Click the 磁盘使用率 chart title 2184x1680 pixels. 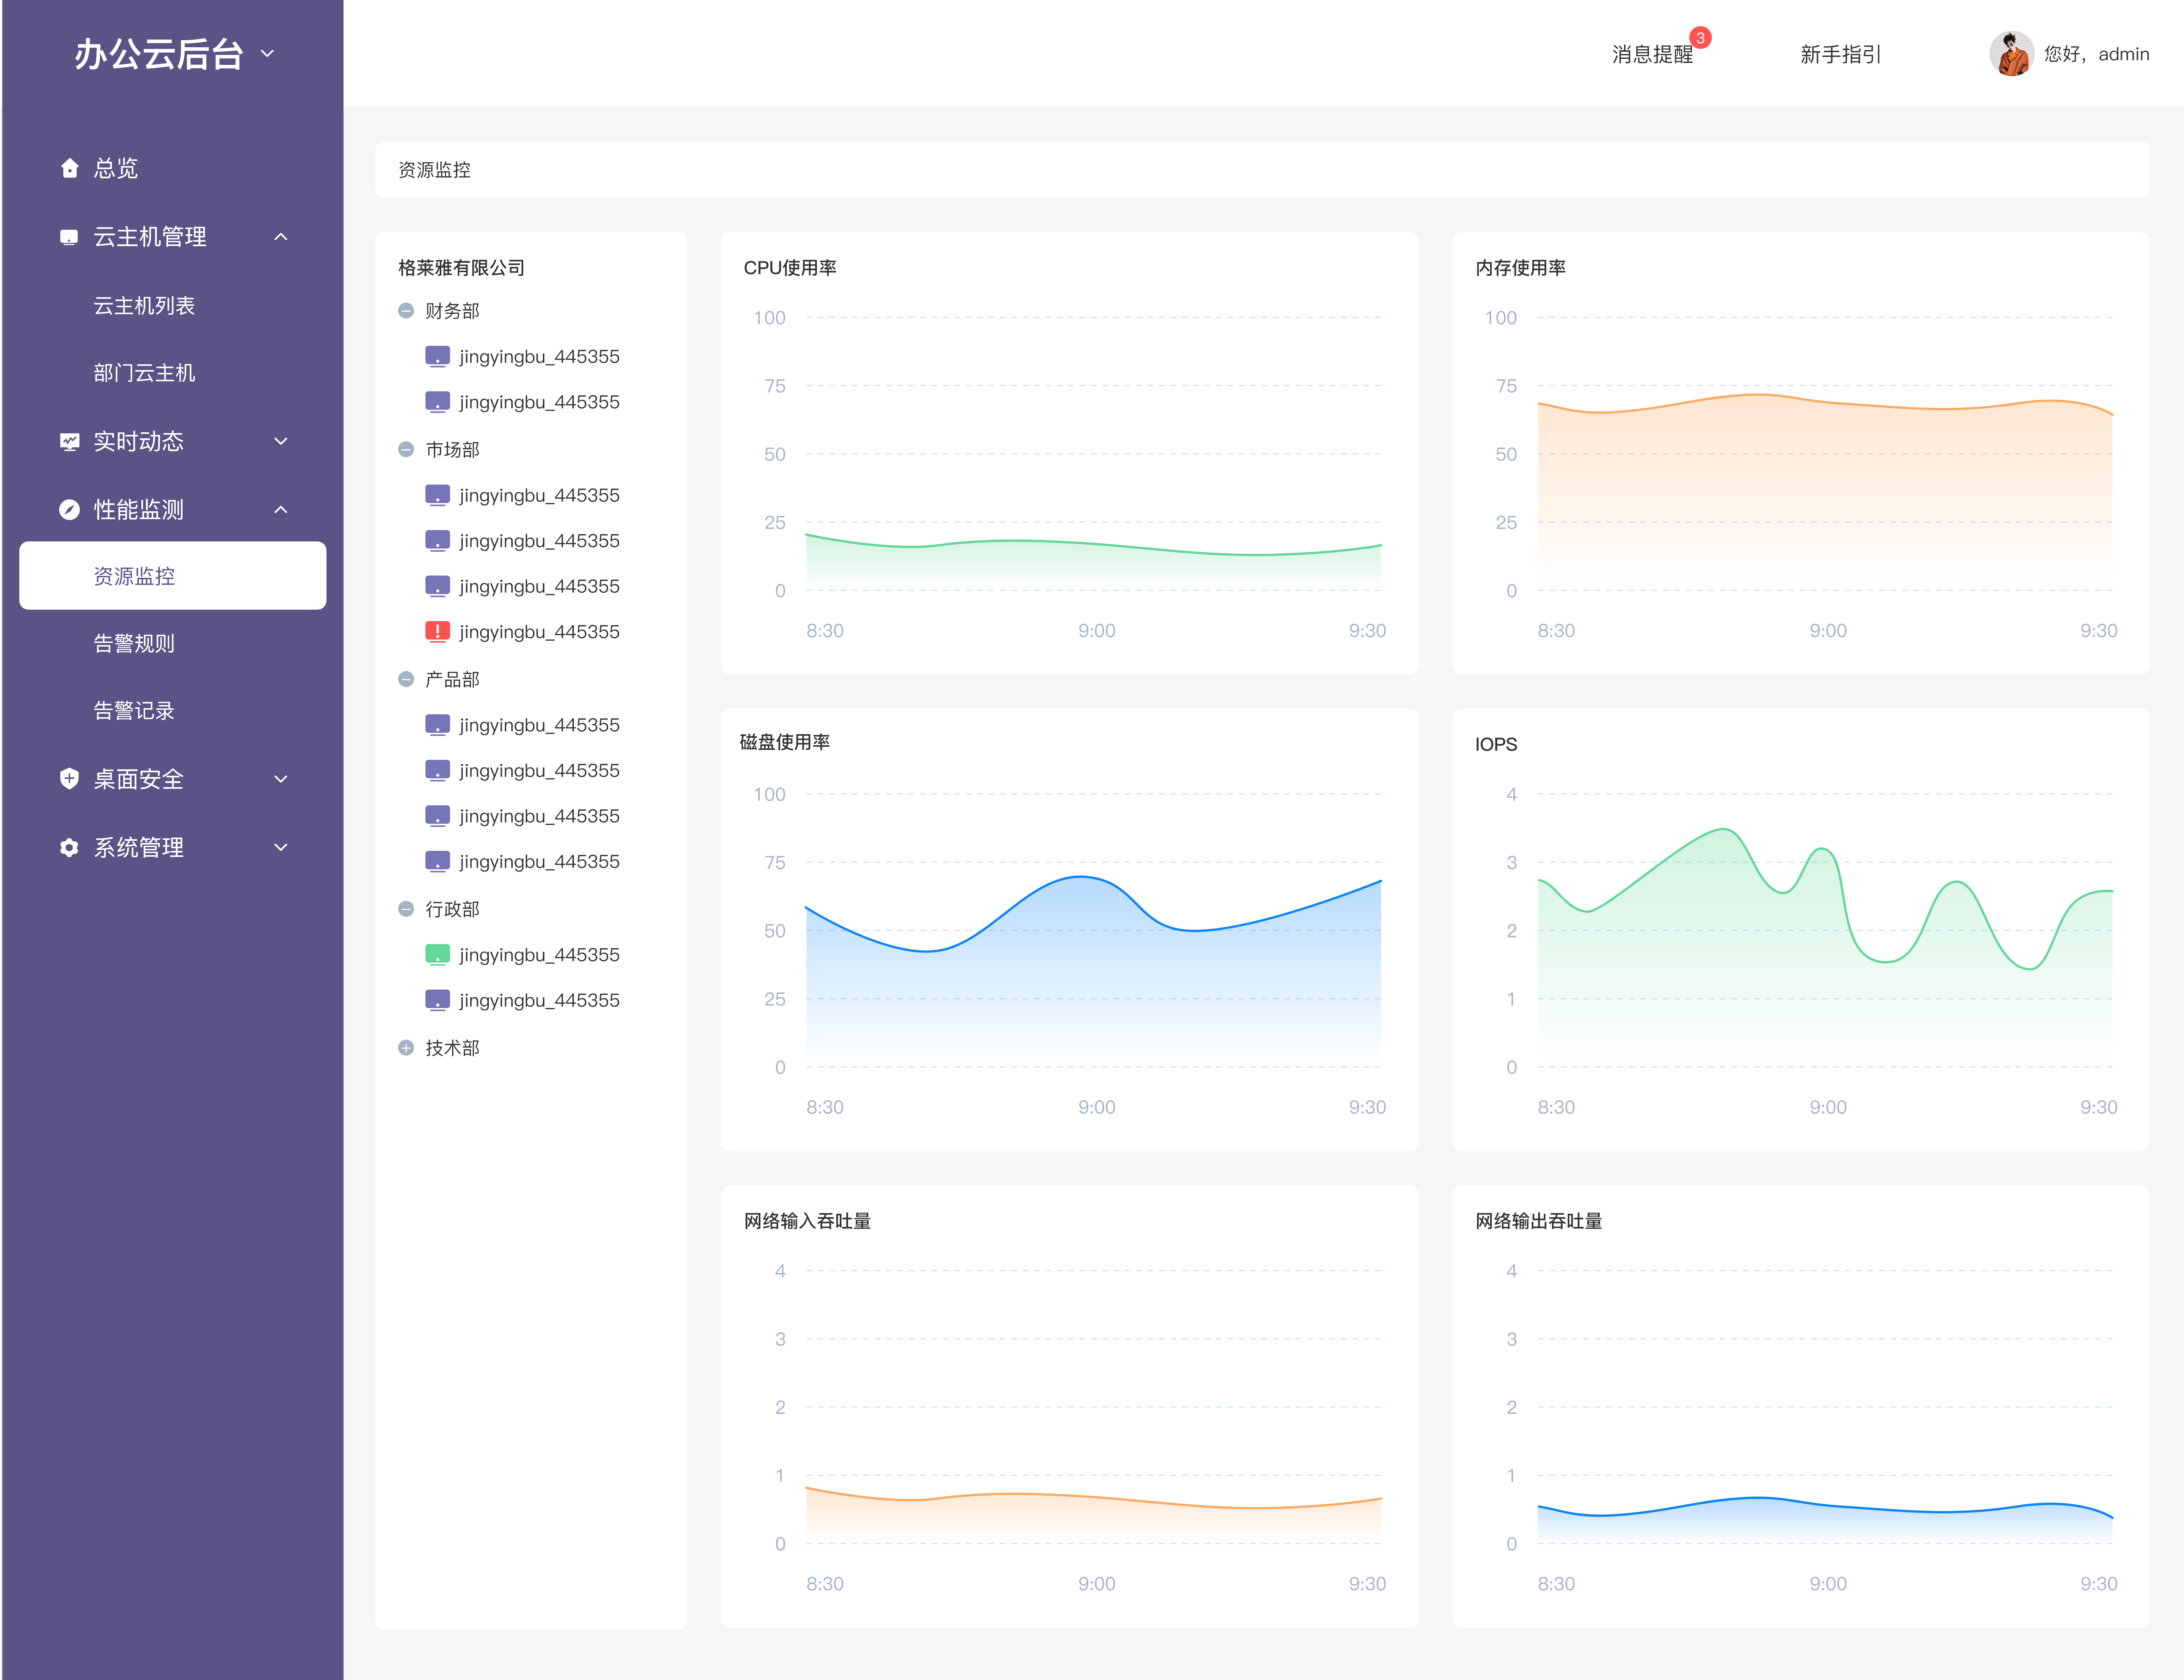coord(785,742)
